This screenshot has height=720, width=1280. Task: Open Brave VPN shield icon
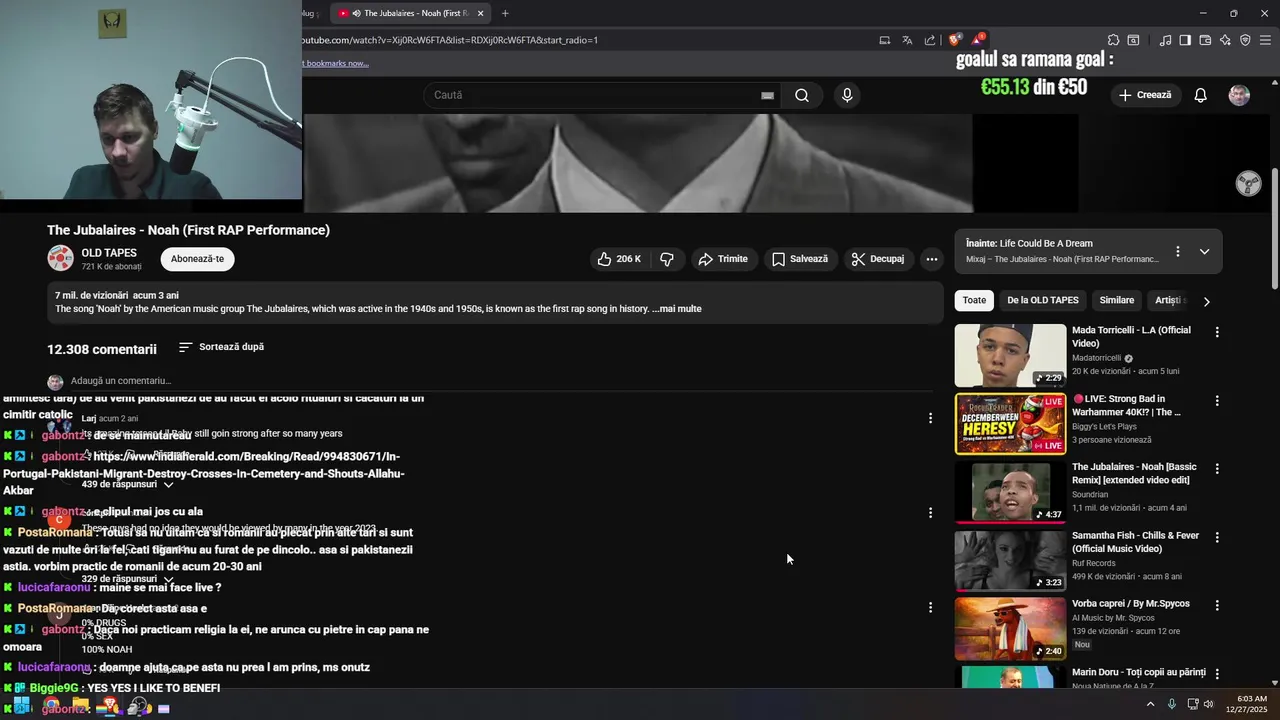1245,40
